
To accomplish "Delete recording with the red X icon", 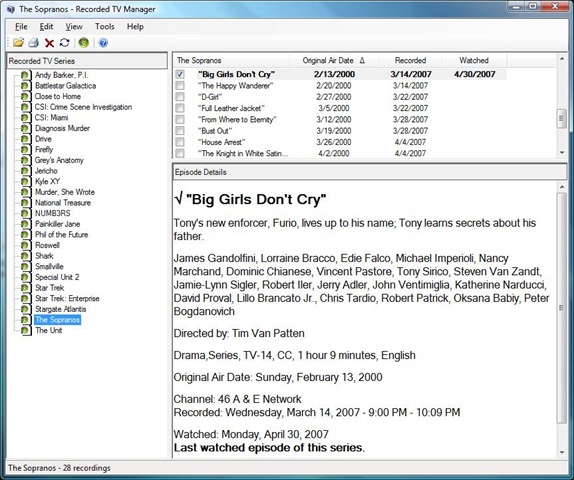I will tap(49, 43).
